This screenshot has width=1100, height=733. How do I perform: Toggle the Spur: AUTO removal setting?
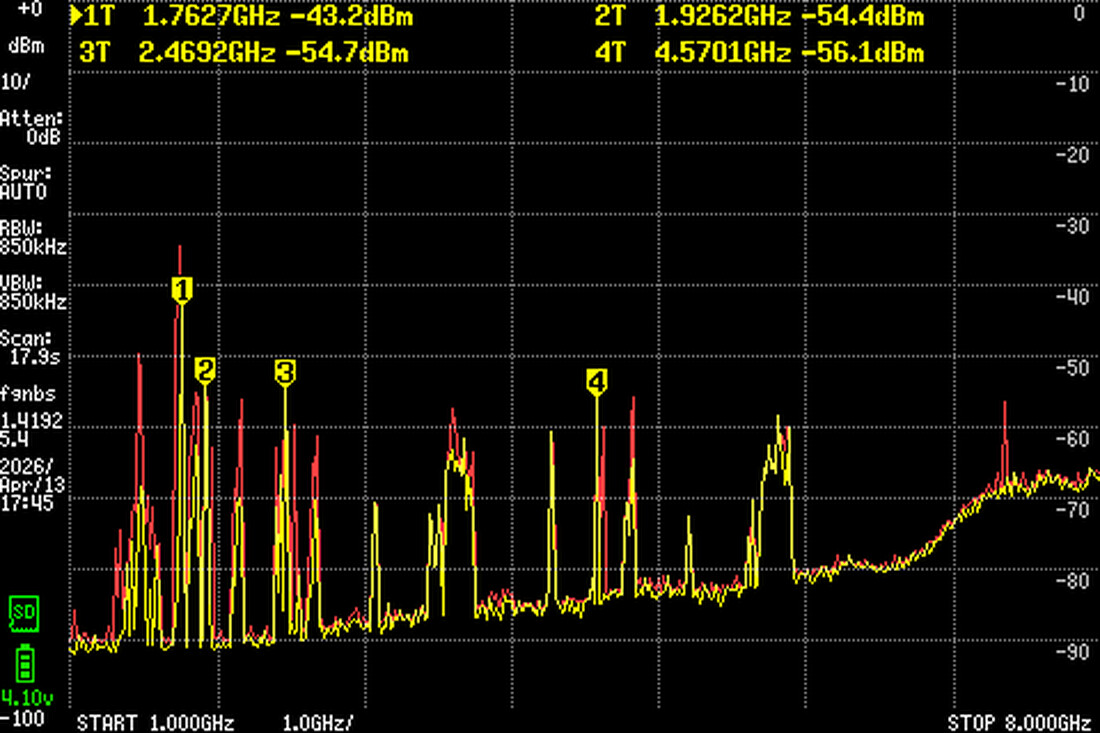tap(24, 180)
